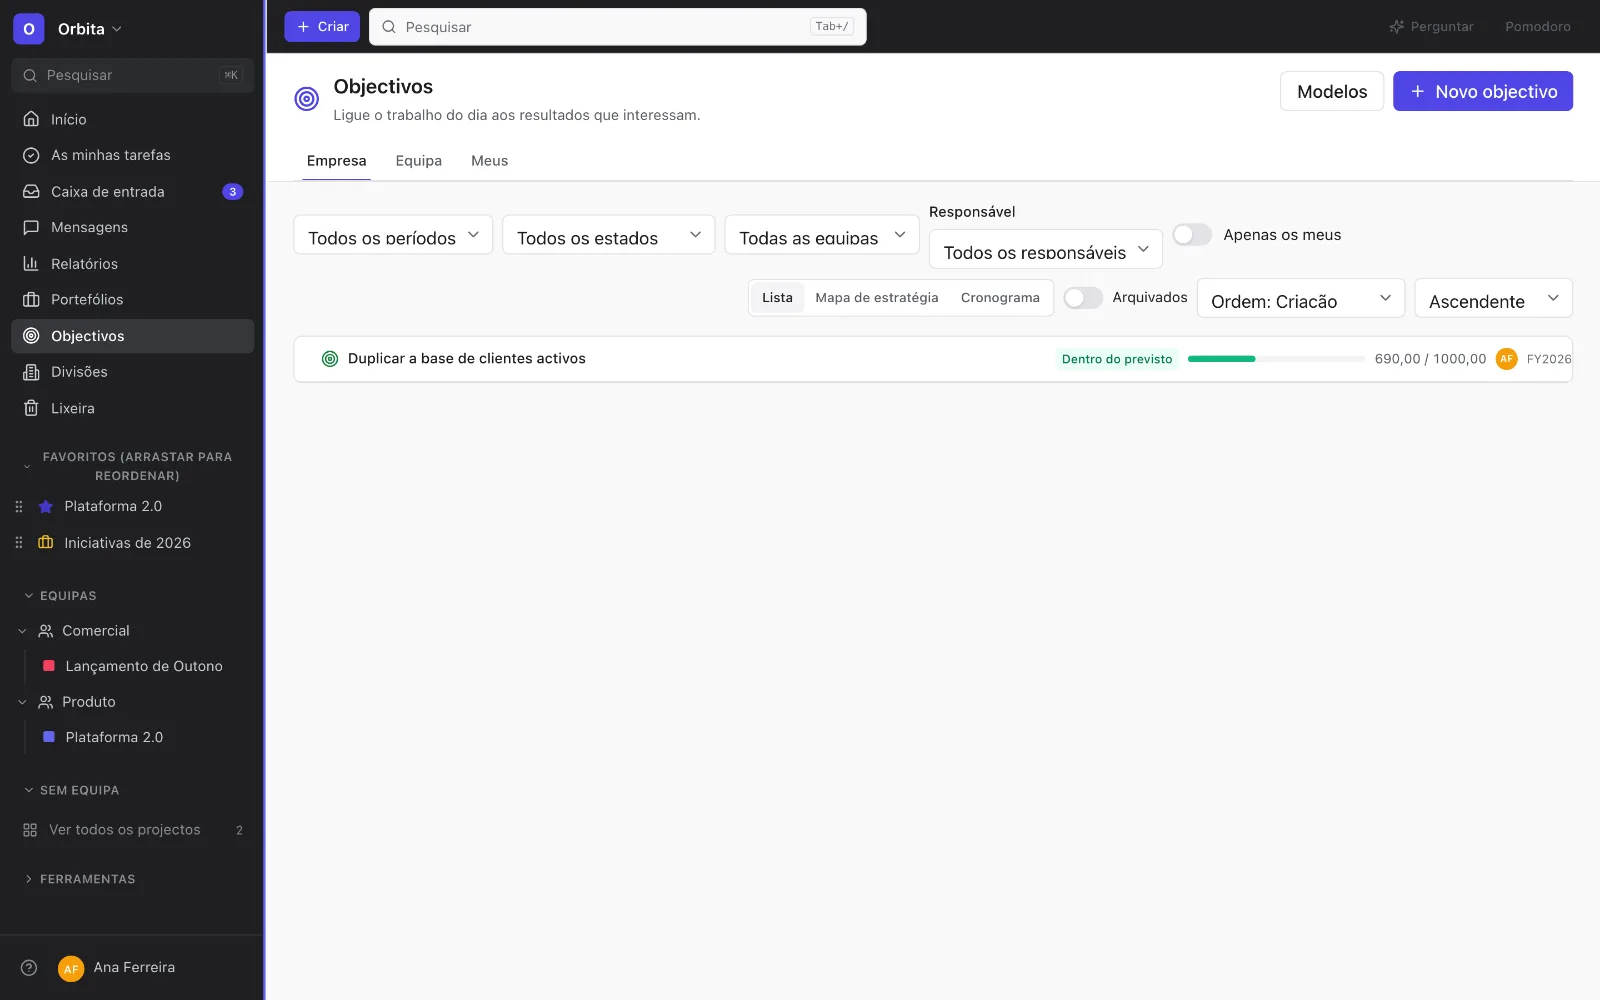This screenshot has width=1600, height=1000.
Task: Open Ascendente direction dropdown
Action: (x=1494, y=298)
